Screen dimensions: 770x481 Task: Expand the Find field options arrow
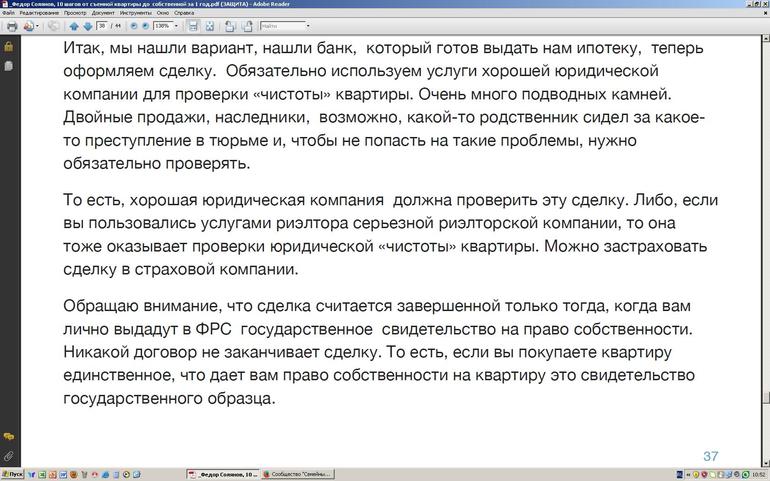click(308, 26)
